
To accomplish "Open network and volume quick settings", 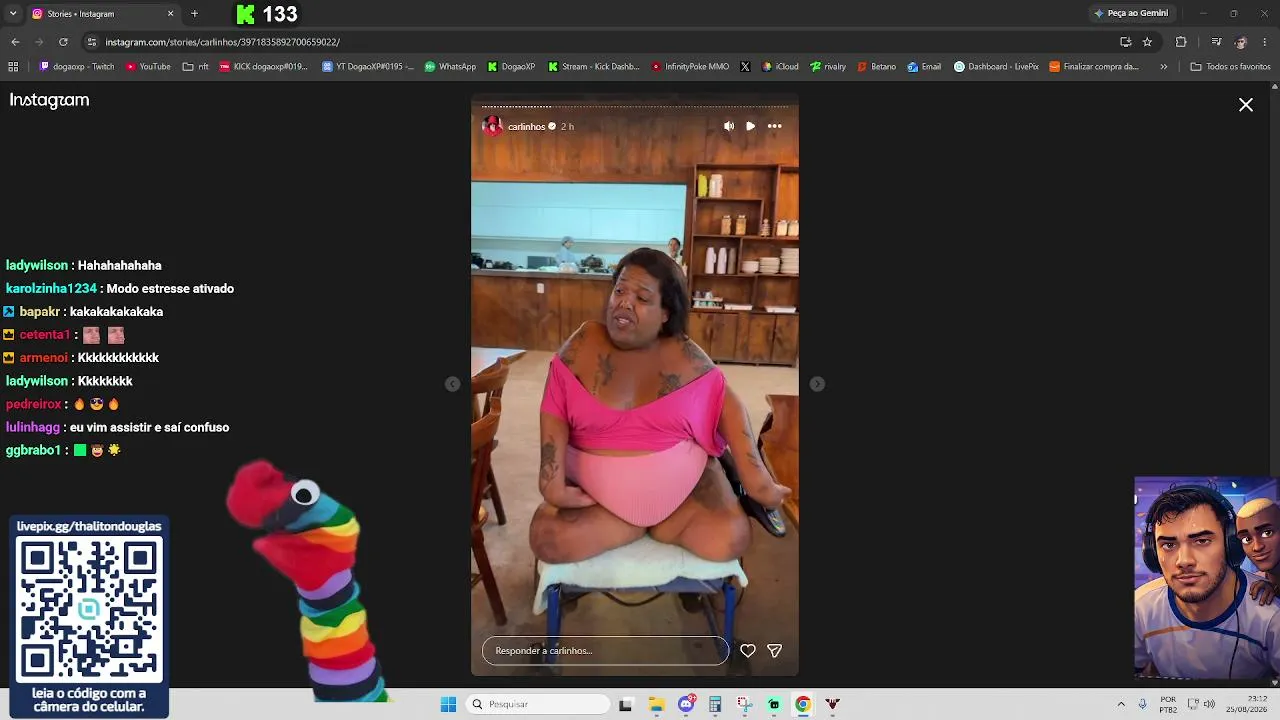I will [1201, 704].
